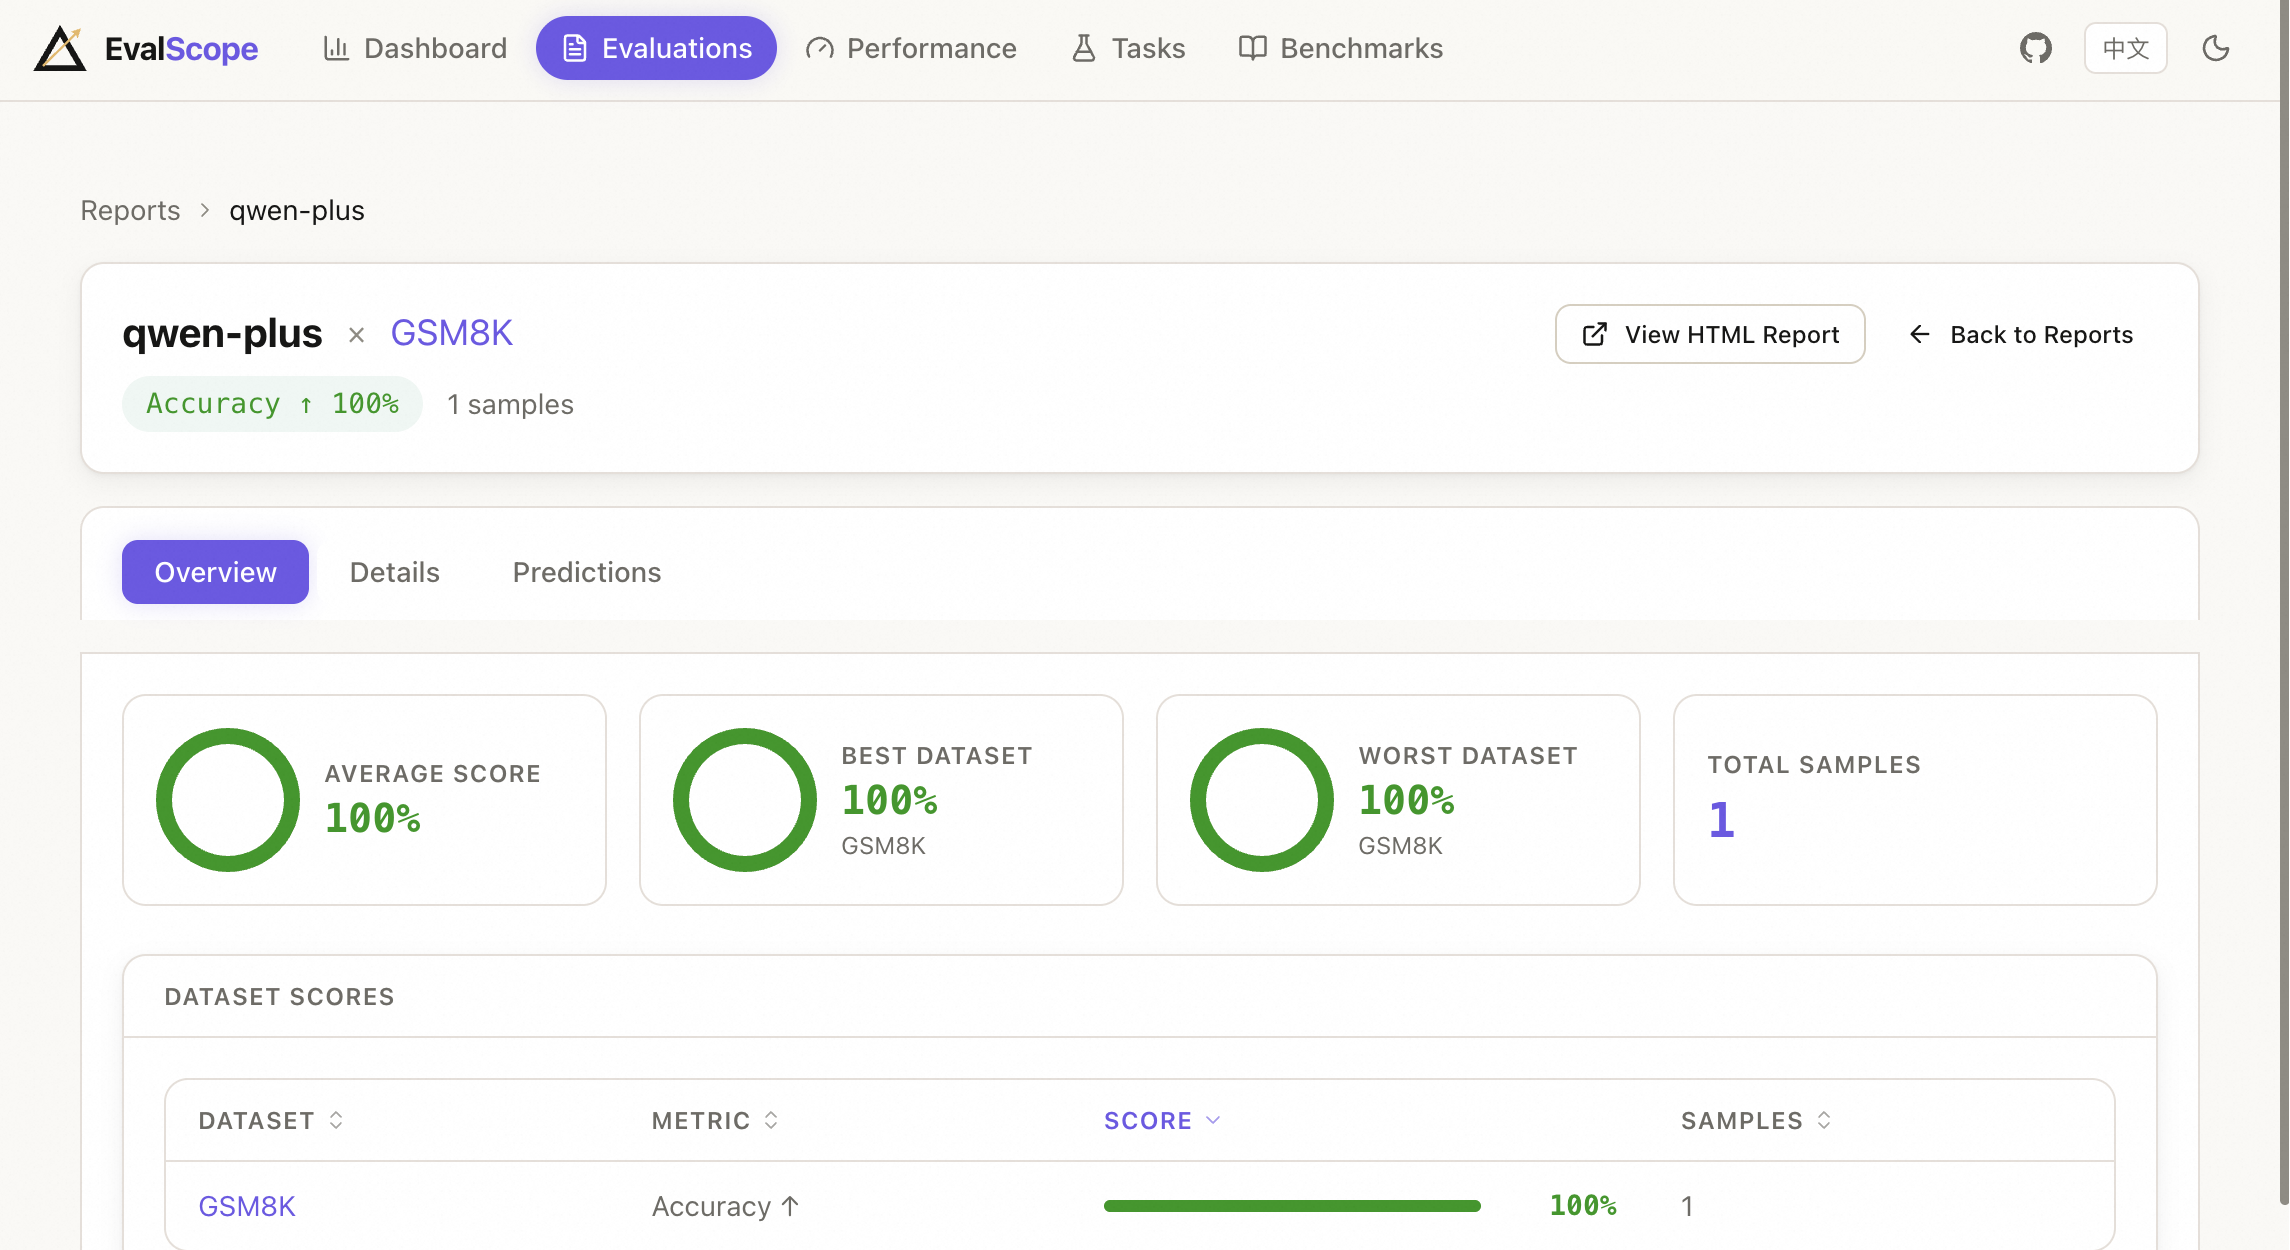Viewport: 2290px width, 1250px height.
Task: Sort by the METRIC column header
Action: tap(715, 1121)
